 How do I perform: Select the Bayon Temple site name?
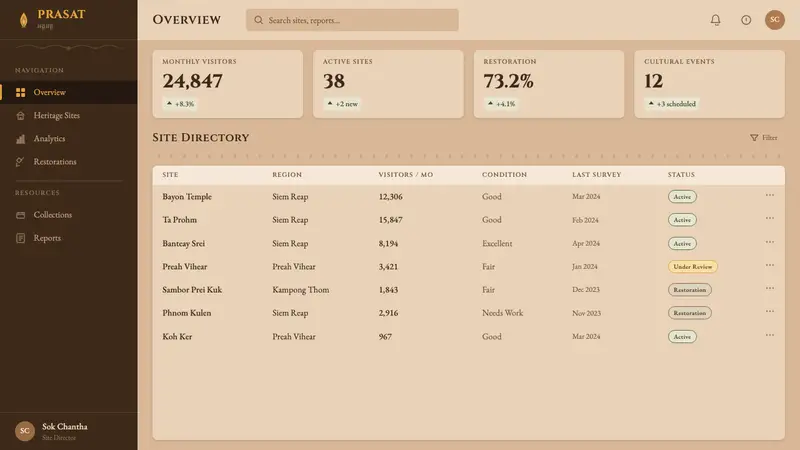[x=187, y=196]
